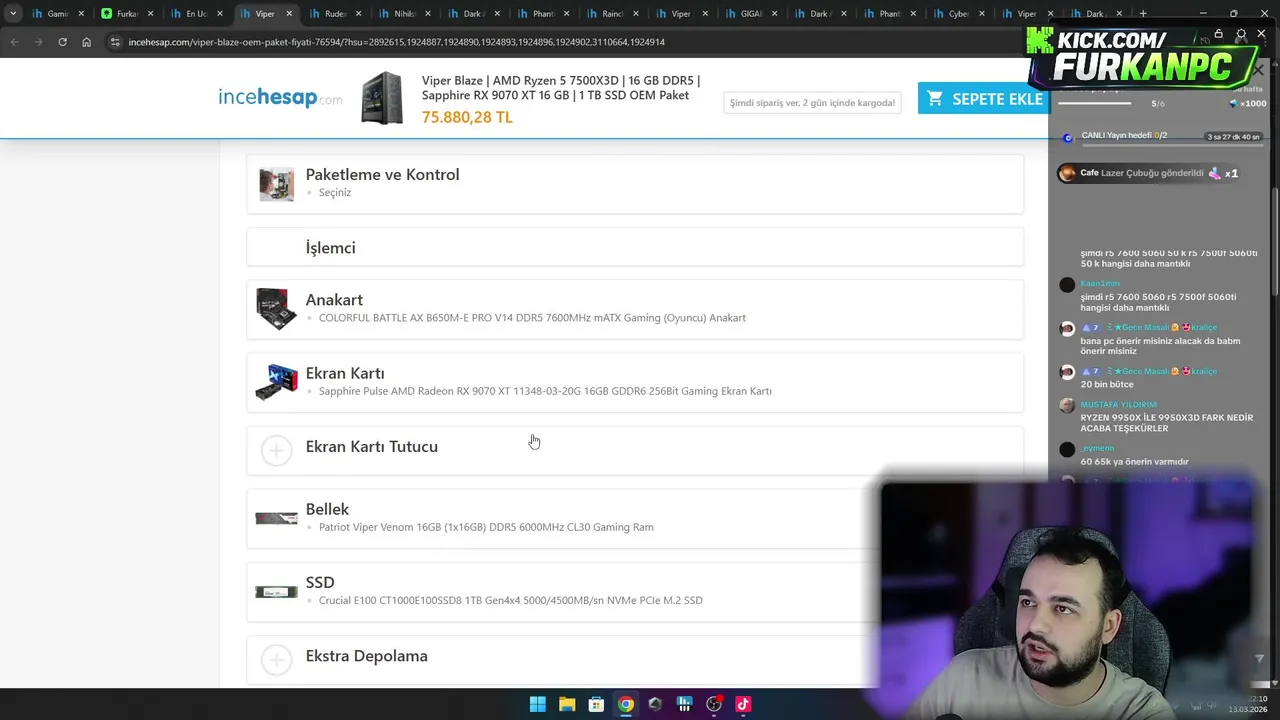Switch to the Gami browser tab
This screenshot has height=720, width=1280.
point(57,14)
